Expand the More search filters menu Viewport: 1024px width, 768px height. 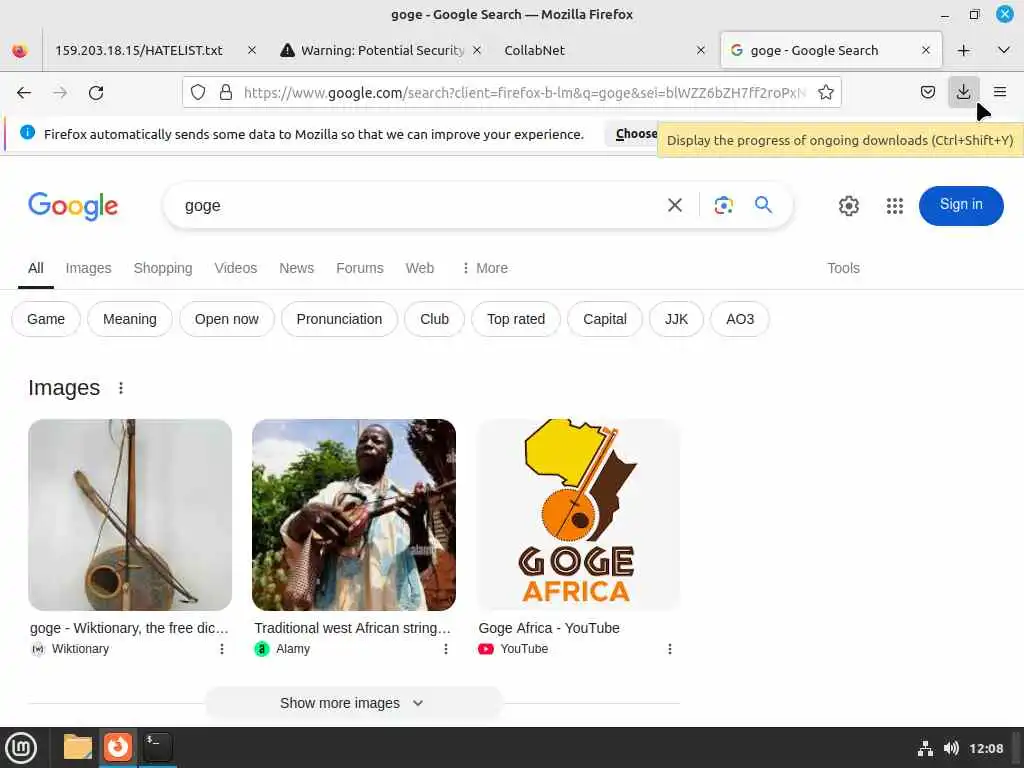pyautogui.click(x=485, y=268)
